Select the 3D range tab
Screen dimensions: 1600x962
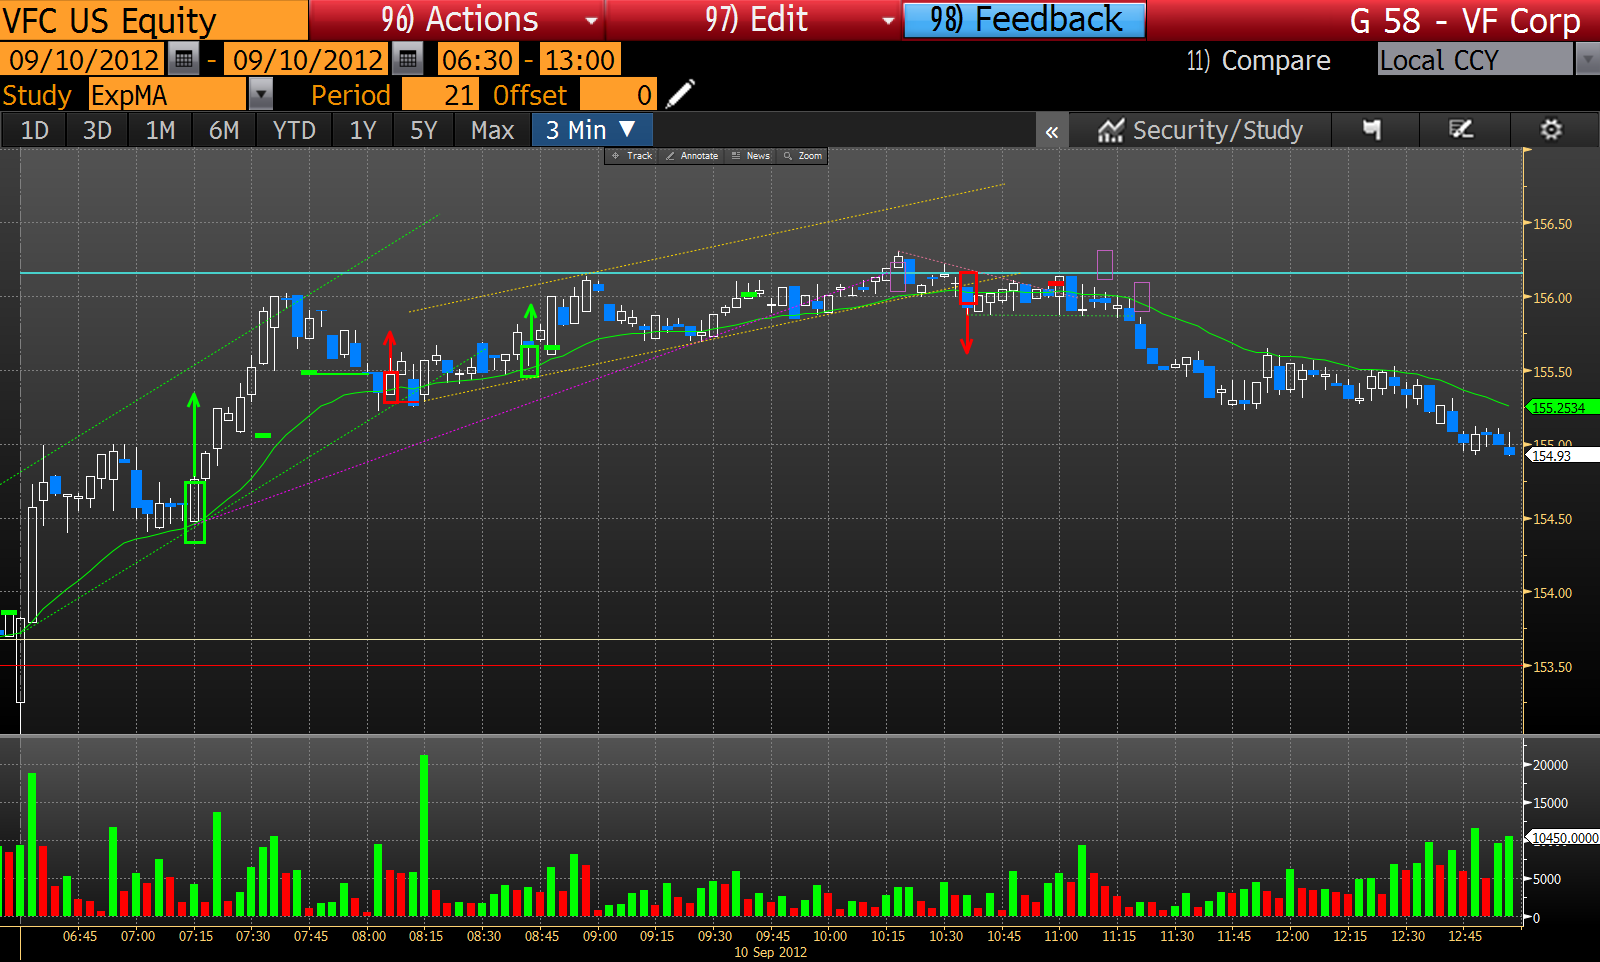pos(97,130)
